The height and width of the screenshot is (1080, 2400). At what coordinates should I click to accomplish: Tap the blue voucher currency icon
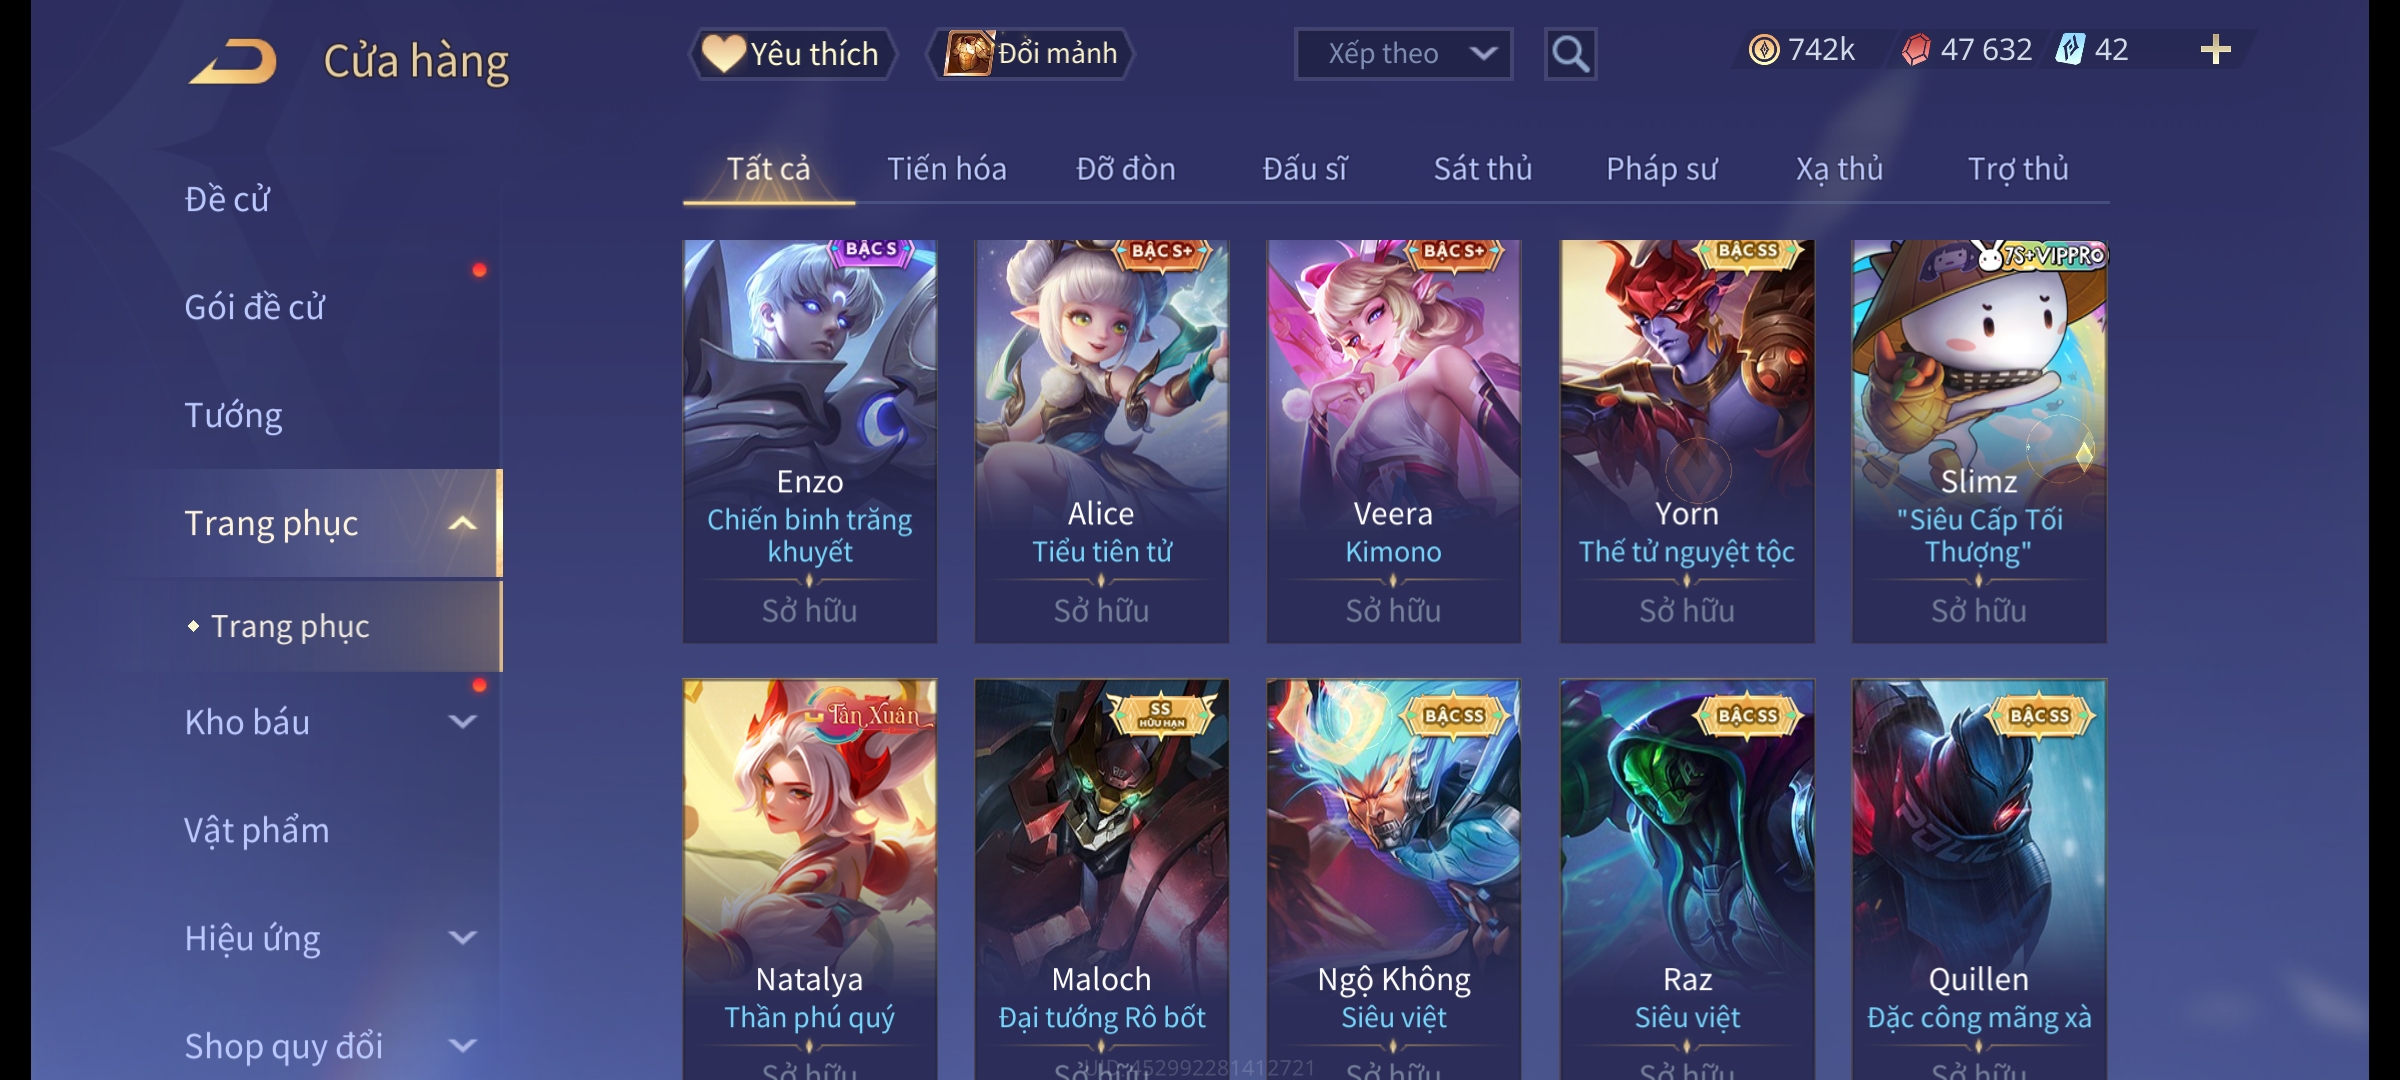click(2069, 49)
